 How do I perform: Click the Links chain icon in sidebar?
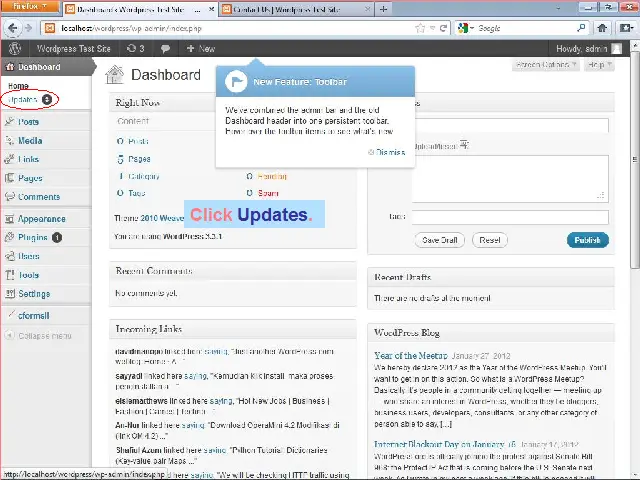point(9,159)
